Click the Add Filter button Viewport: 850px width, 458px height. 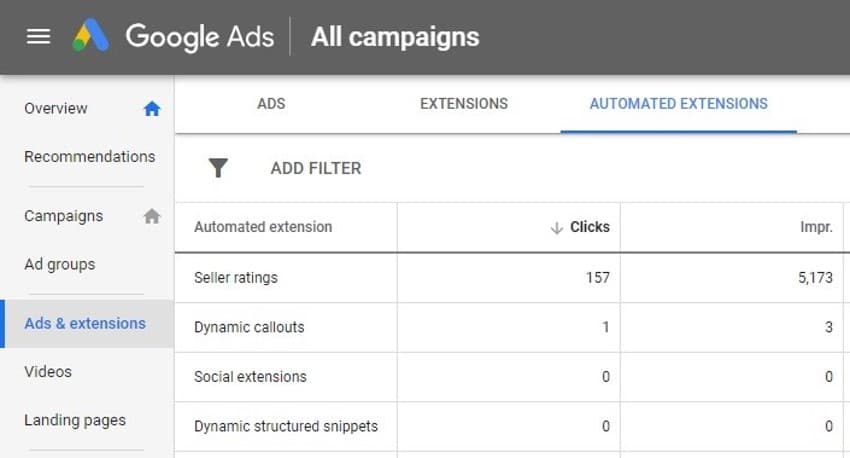[x=315, y=168]
